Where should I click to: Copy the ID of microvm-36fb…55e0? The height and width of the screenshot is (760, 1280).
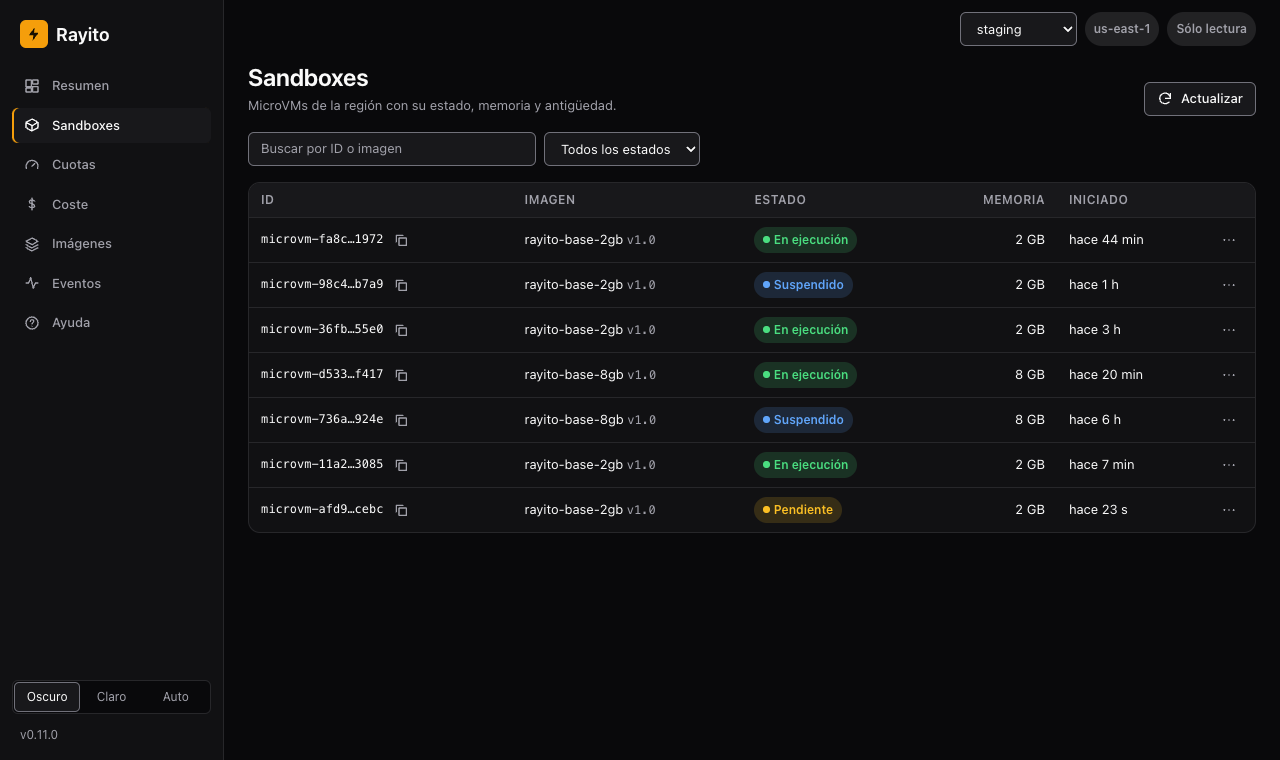tap(401, 330)
